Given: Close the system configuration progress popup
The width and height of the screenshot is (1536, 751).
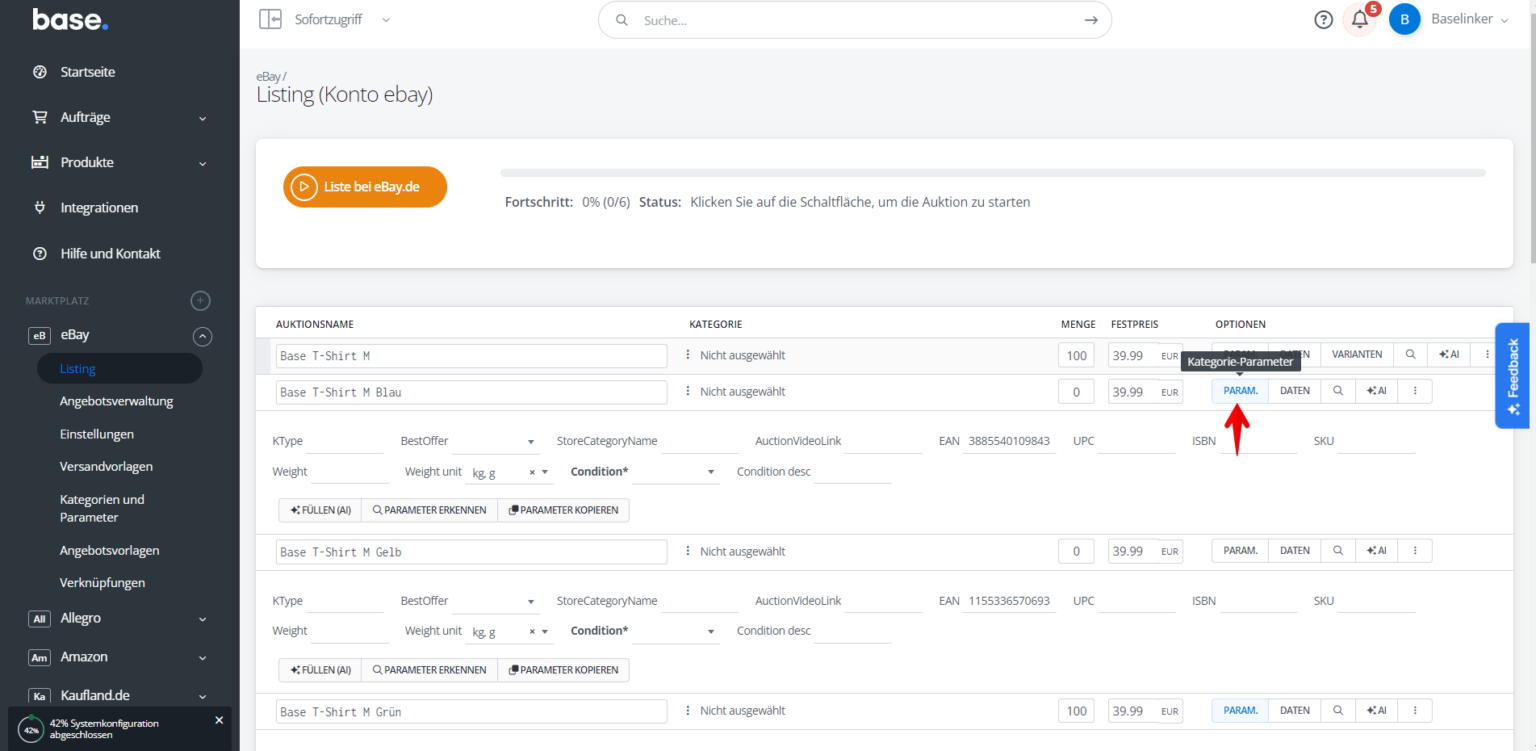Looking at the screenshot, I should [x=219, y=720].
